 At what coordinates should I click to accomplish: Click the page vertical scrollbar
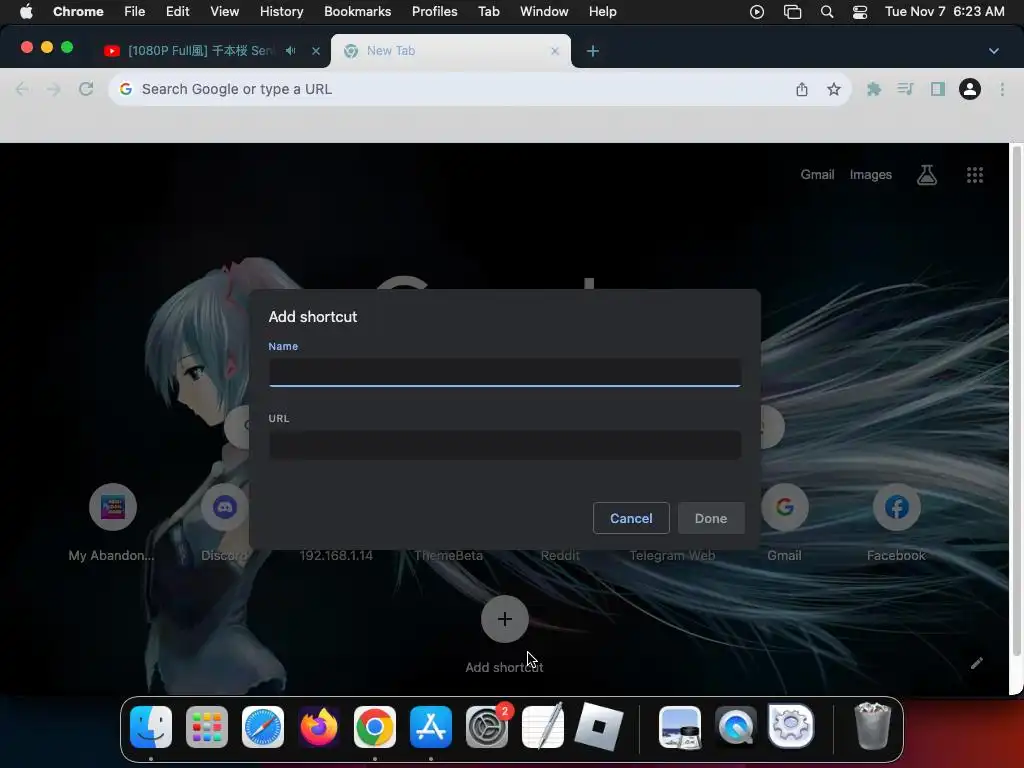pos(1016,400)
